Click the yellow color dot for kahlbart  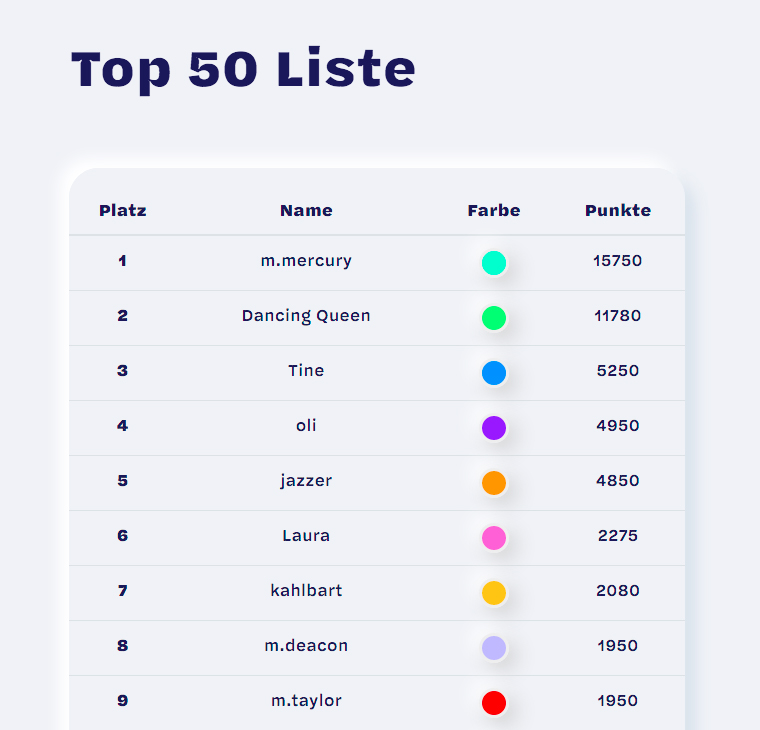click(x=494, y=593)
